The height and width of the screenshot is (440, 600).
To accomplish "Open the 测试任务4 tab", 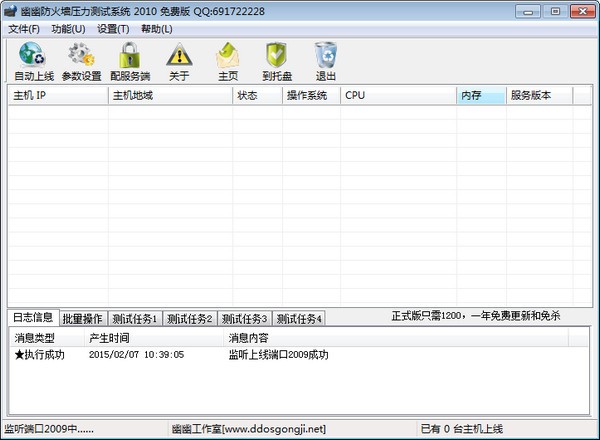I will (300, 318).
